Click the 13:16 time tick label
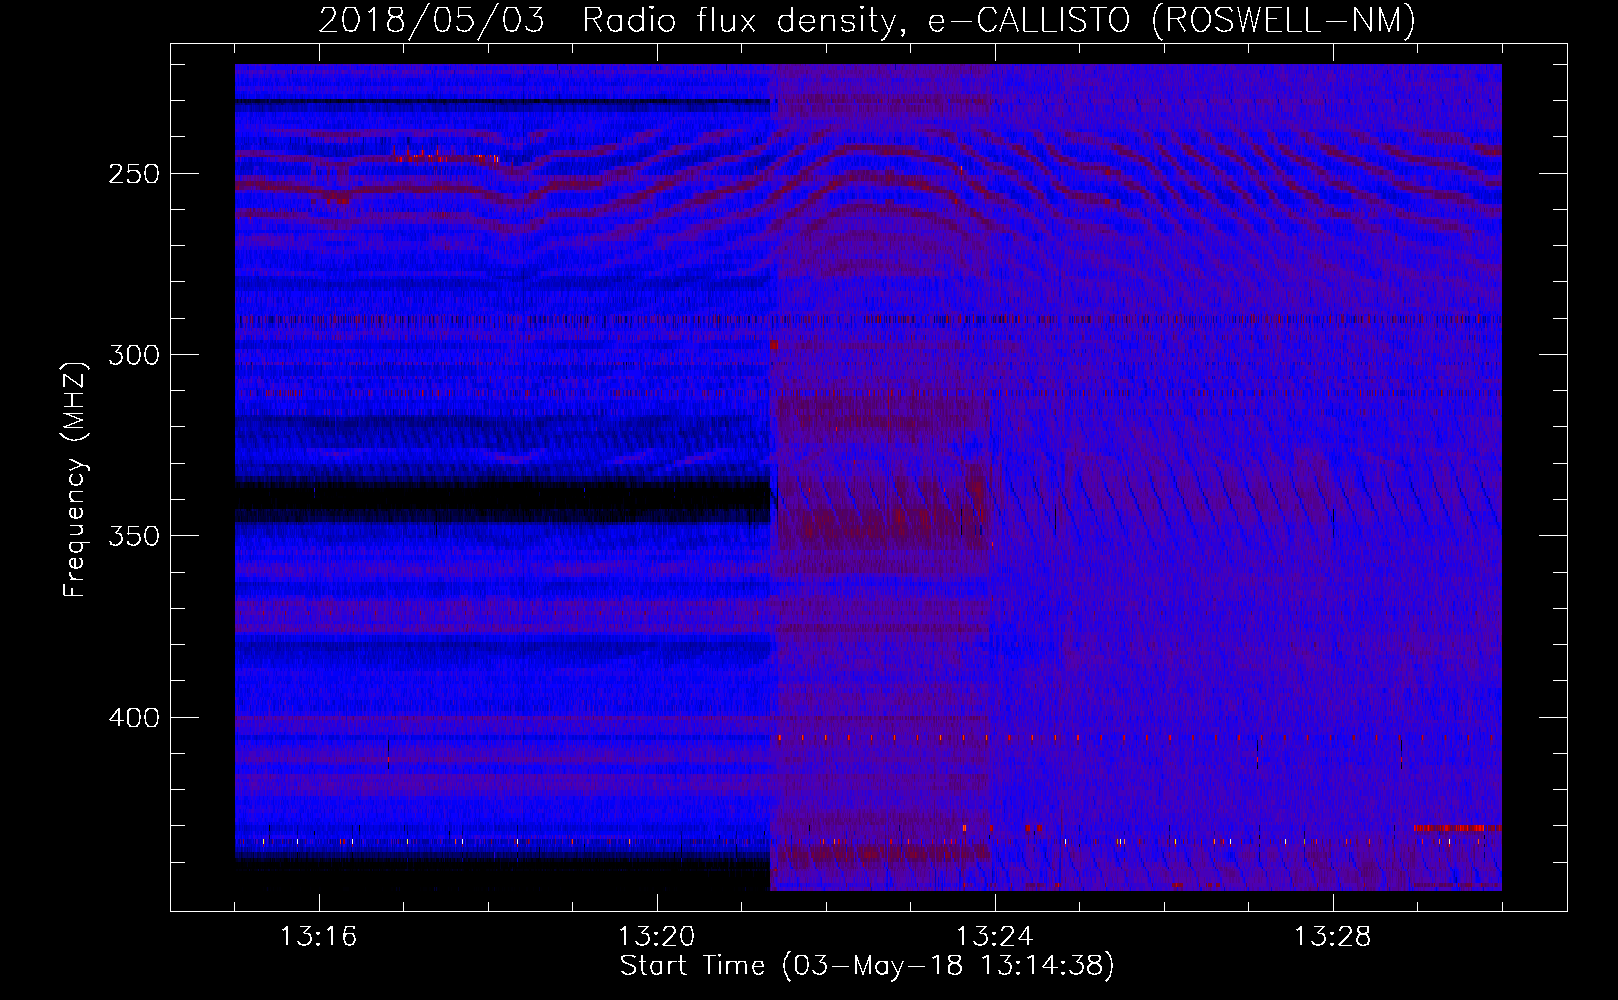 coord(318,937)
